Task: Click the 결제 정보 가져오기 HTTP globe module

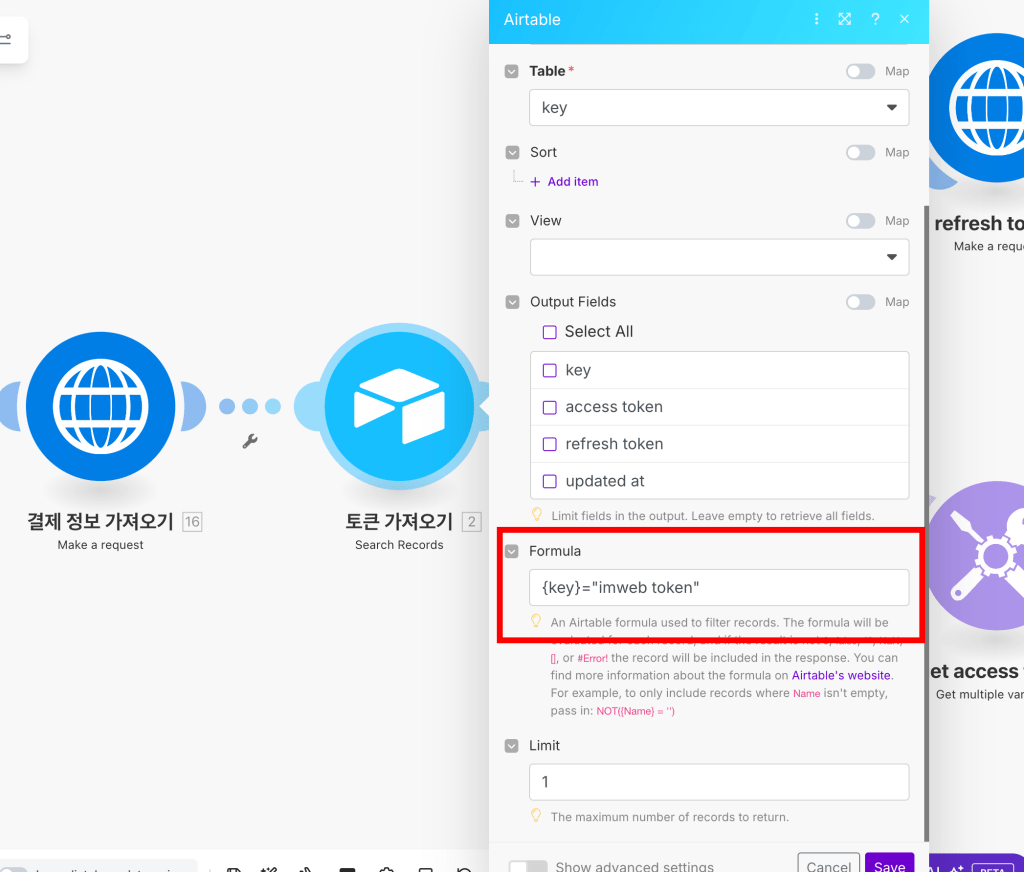Action: pyautogui.click(x=101, y=406)
